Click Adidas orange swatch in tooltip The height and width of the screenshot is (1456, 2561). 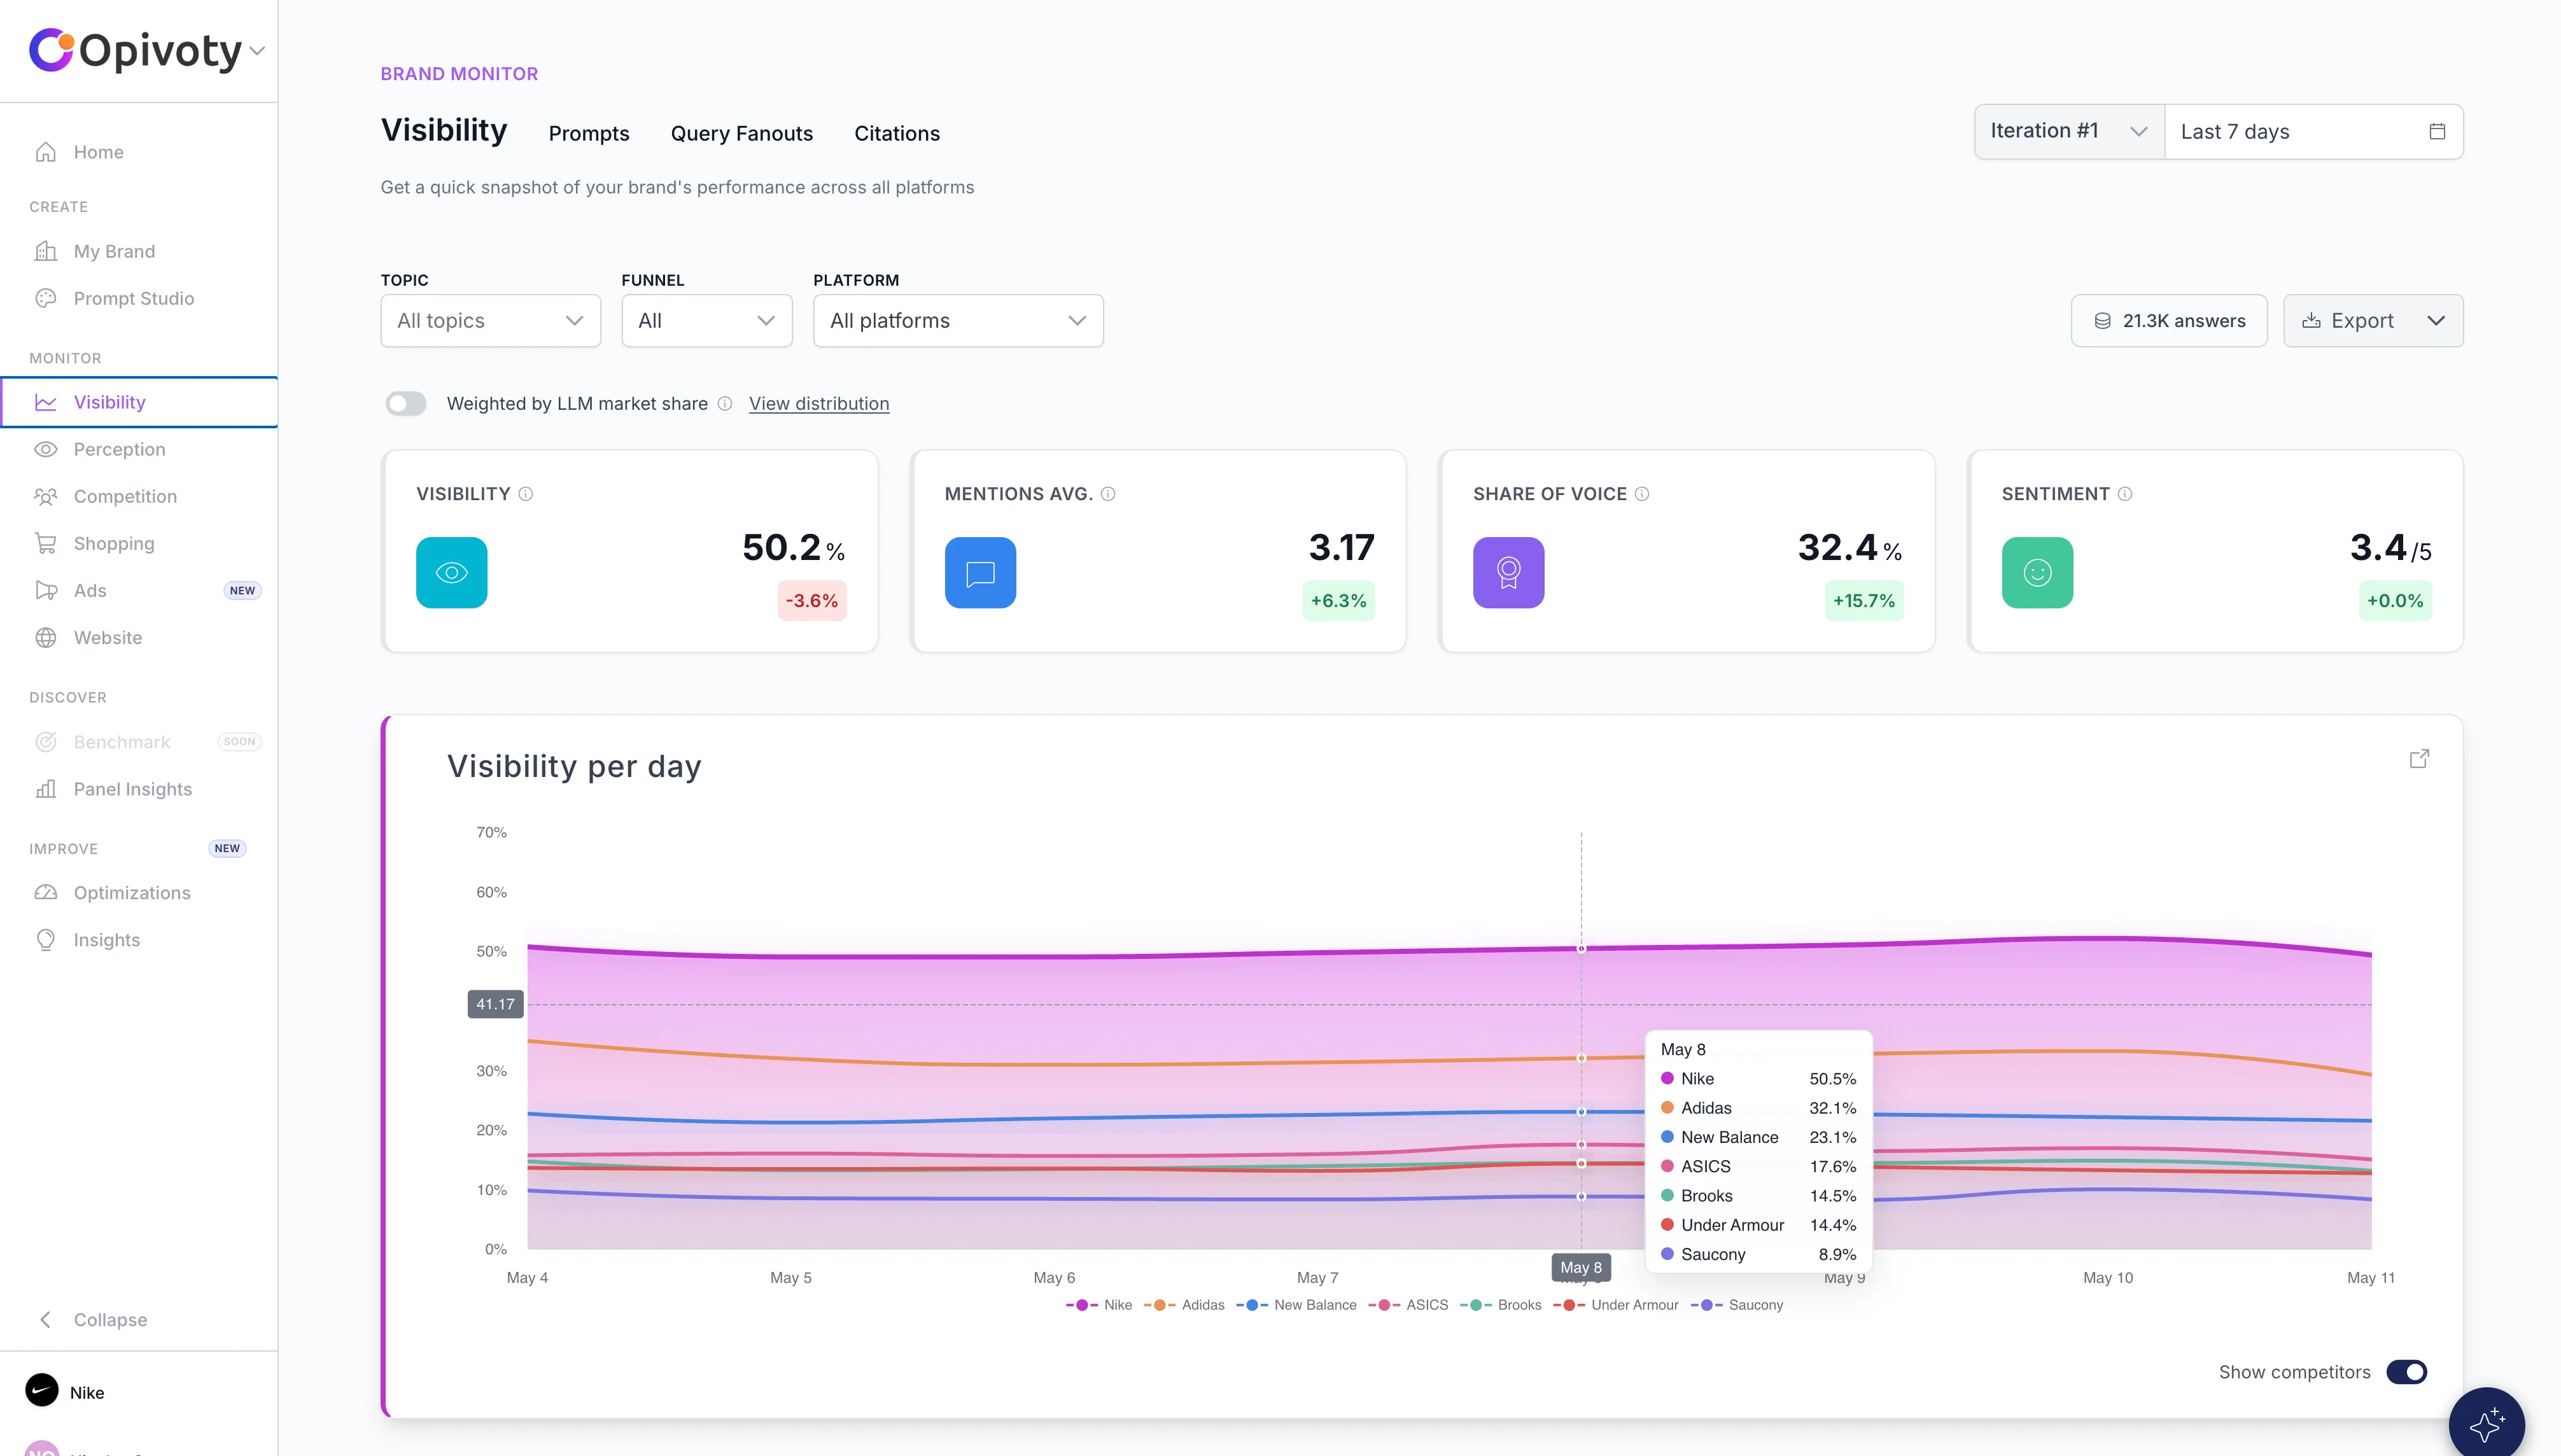[x=1667, y=1108]
